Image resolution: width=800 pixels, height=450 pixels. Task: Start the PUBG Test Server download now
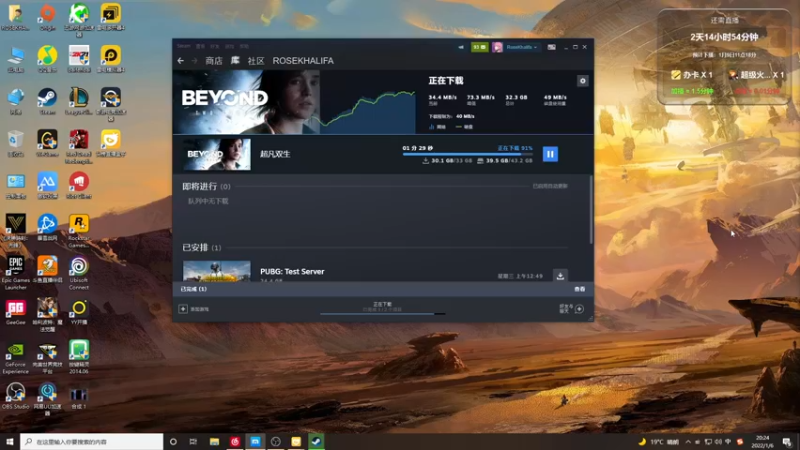coord(560,276)
